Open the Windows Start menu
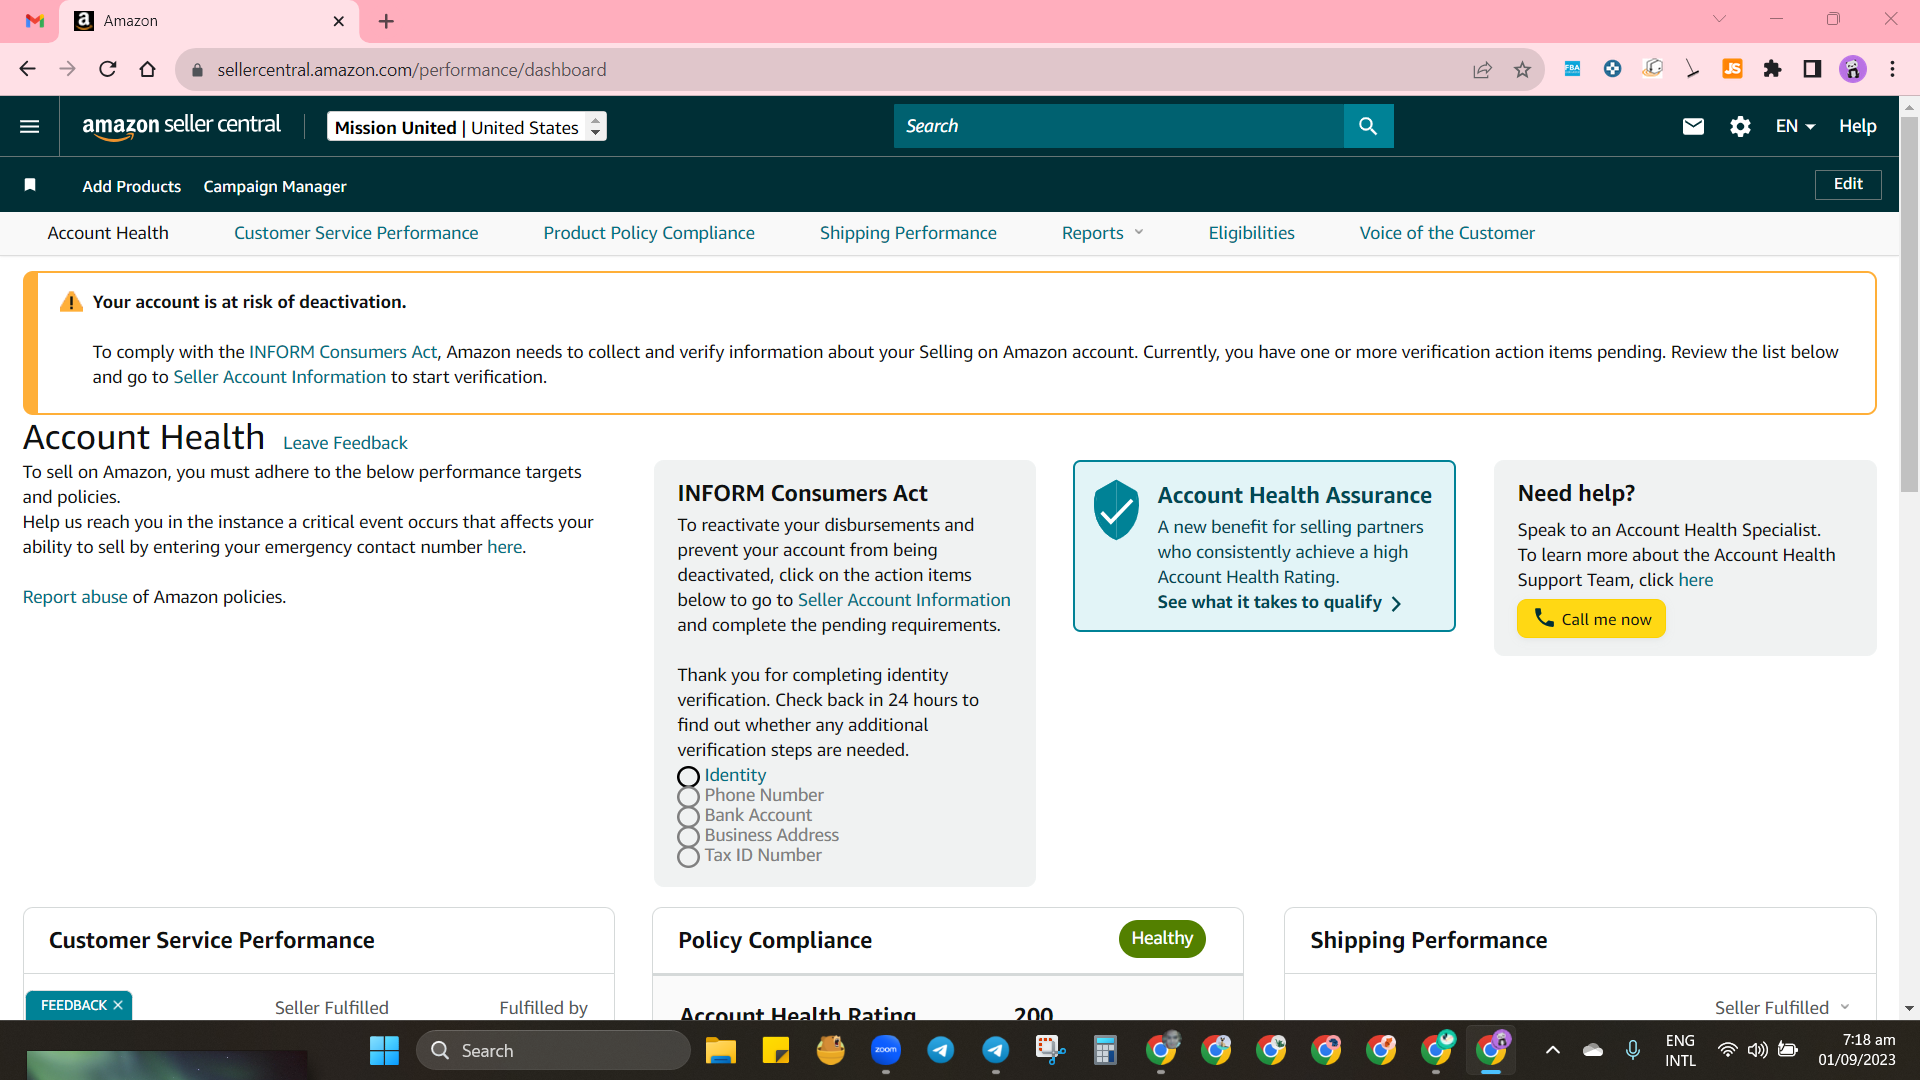This screenshot has height=1080, width=1920. pos(384,1050)
